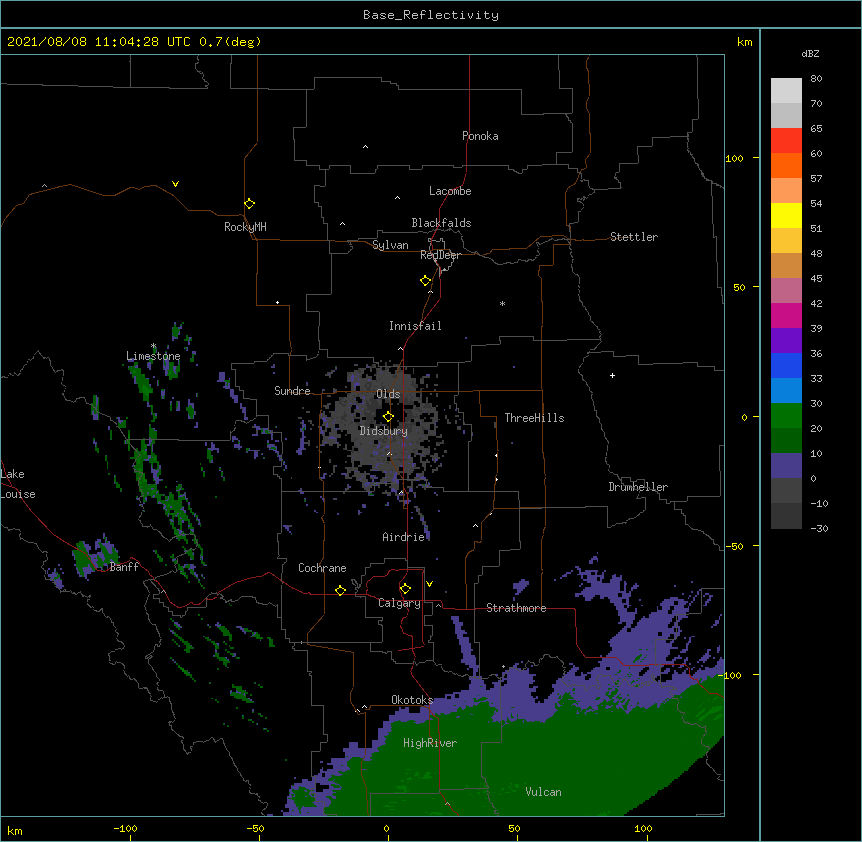Select the Drumheller label
Viewport: 862px width, 842px height.
638,487
